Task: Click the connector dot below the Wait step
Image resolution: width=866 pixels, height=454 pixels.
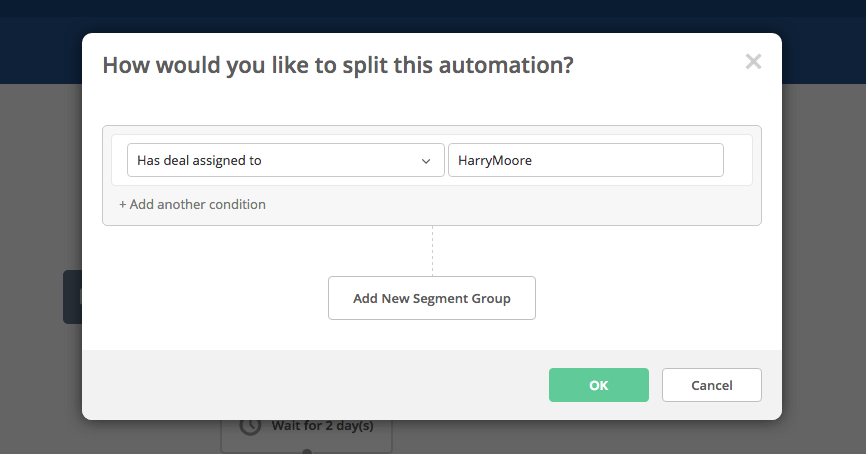Action: tap(307, 452)
